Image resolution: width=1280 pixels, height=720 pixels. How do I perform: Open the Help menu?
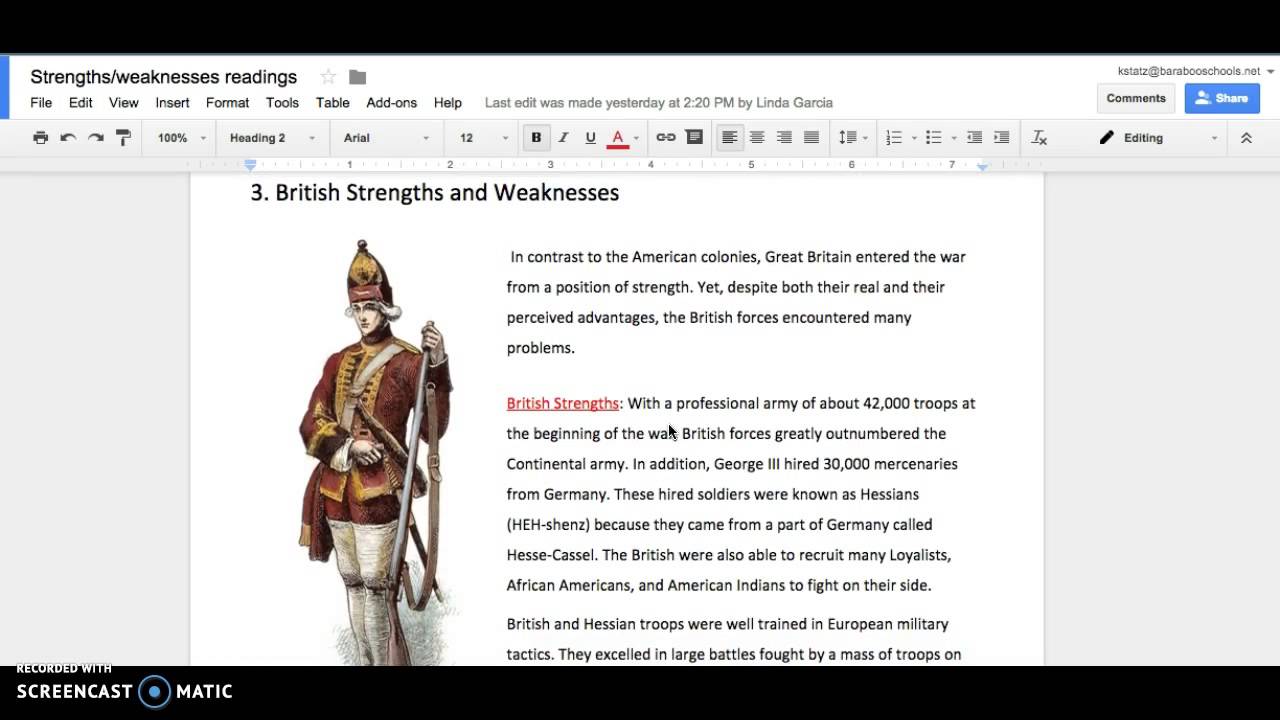[x=448, y=102]
